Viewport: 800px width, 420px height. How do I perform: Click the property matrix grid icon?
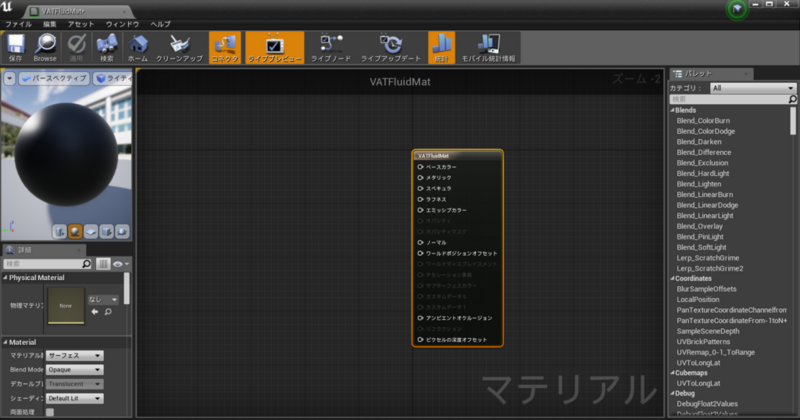pyautogui.click(x=103, y=264)
